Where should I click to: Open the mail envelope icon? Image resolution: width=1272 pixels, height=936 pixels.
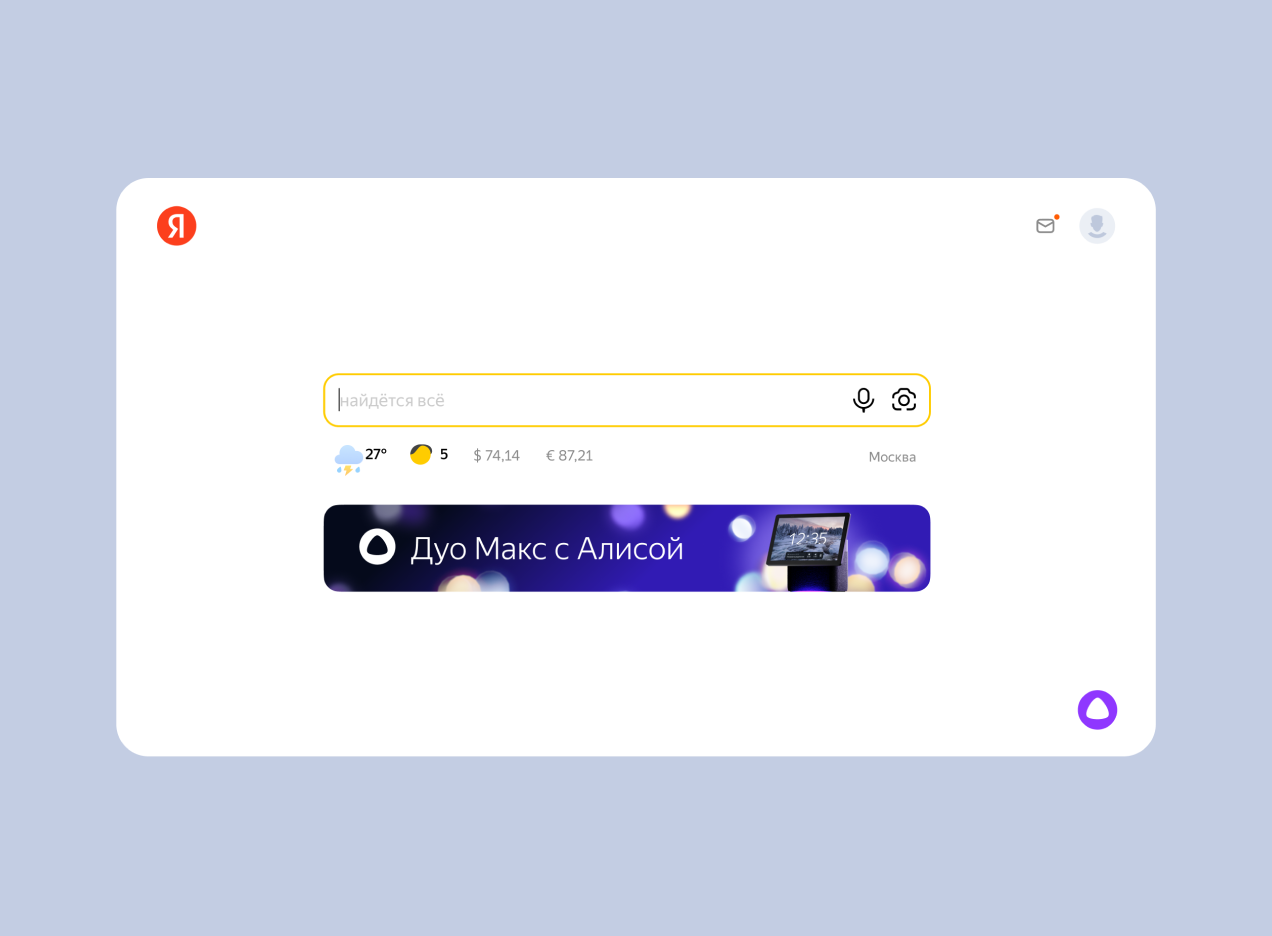1045,226
